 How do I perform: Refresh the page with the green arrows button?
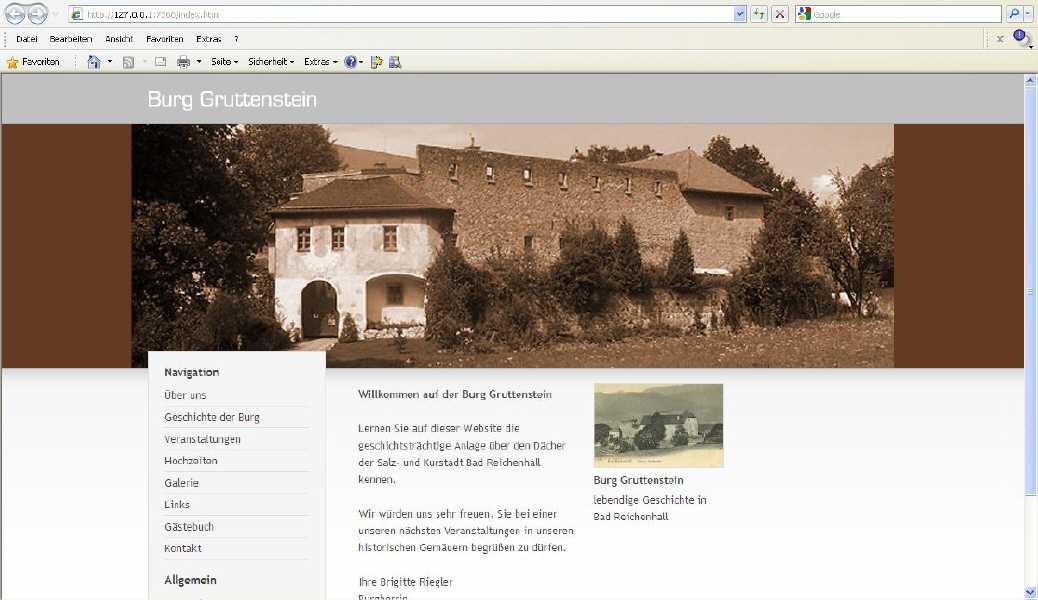pos(759,14)
